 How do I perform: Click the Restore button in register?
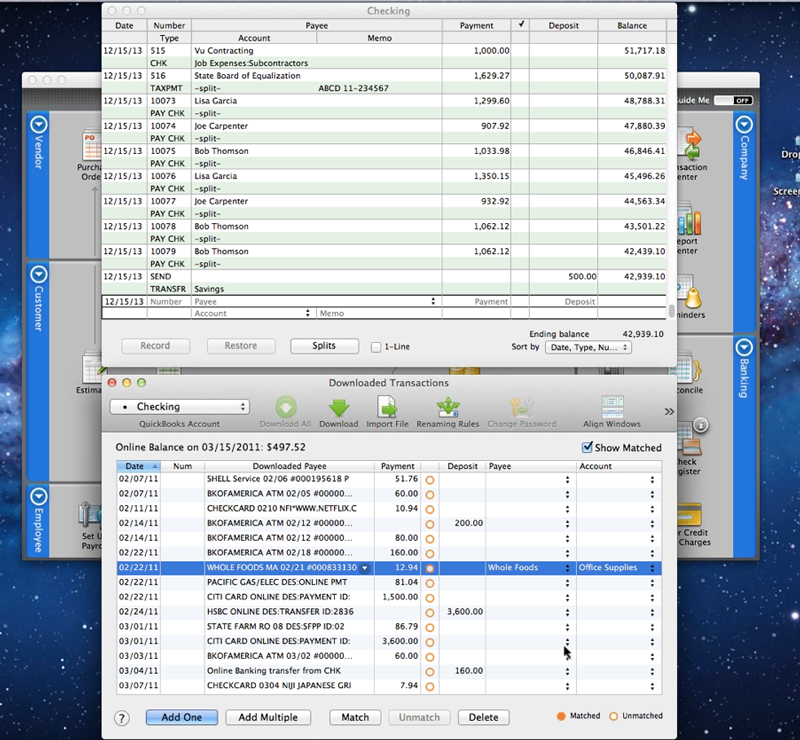pyautogui.click(x=241, y=346)
